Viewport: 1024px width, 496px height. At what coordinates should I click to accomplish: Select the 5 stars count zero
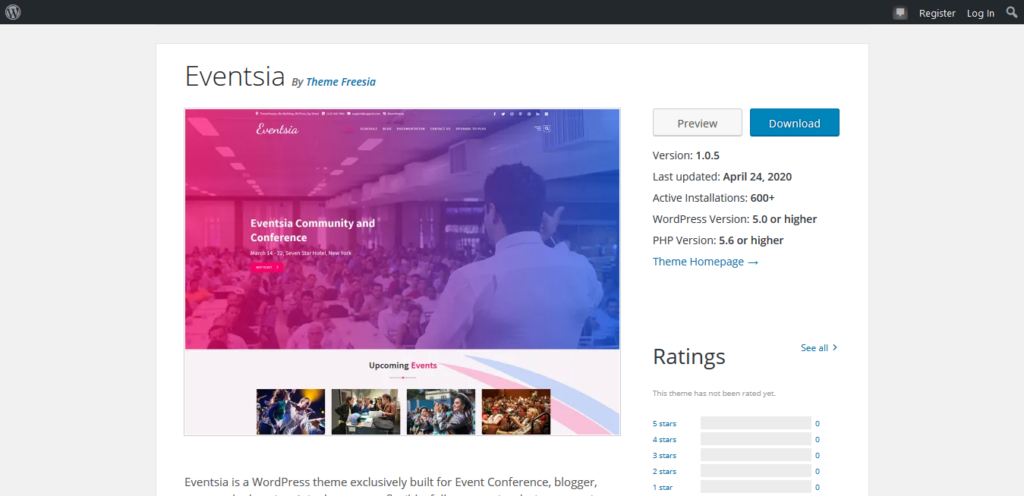(817, 424)
